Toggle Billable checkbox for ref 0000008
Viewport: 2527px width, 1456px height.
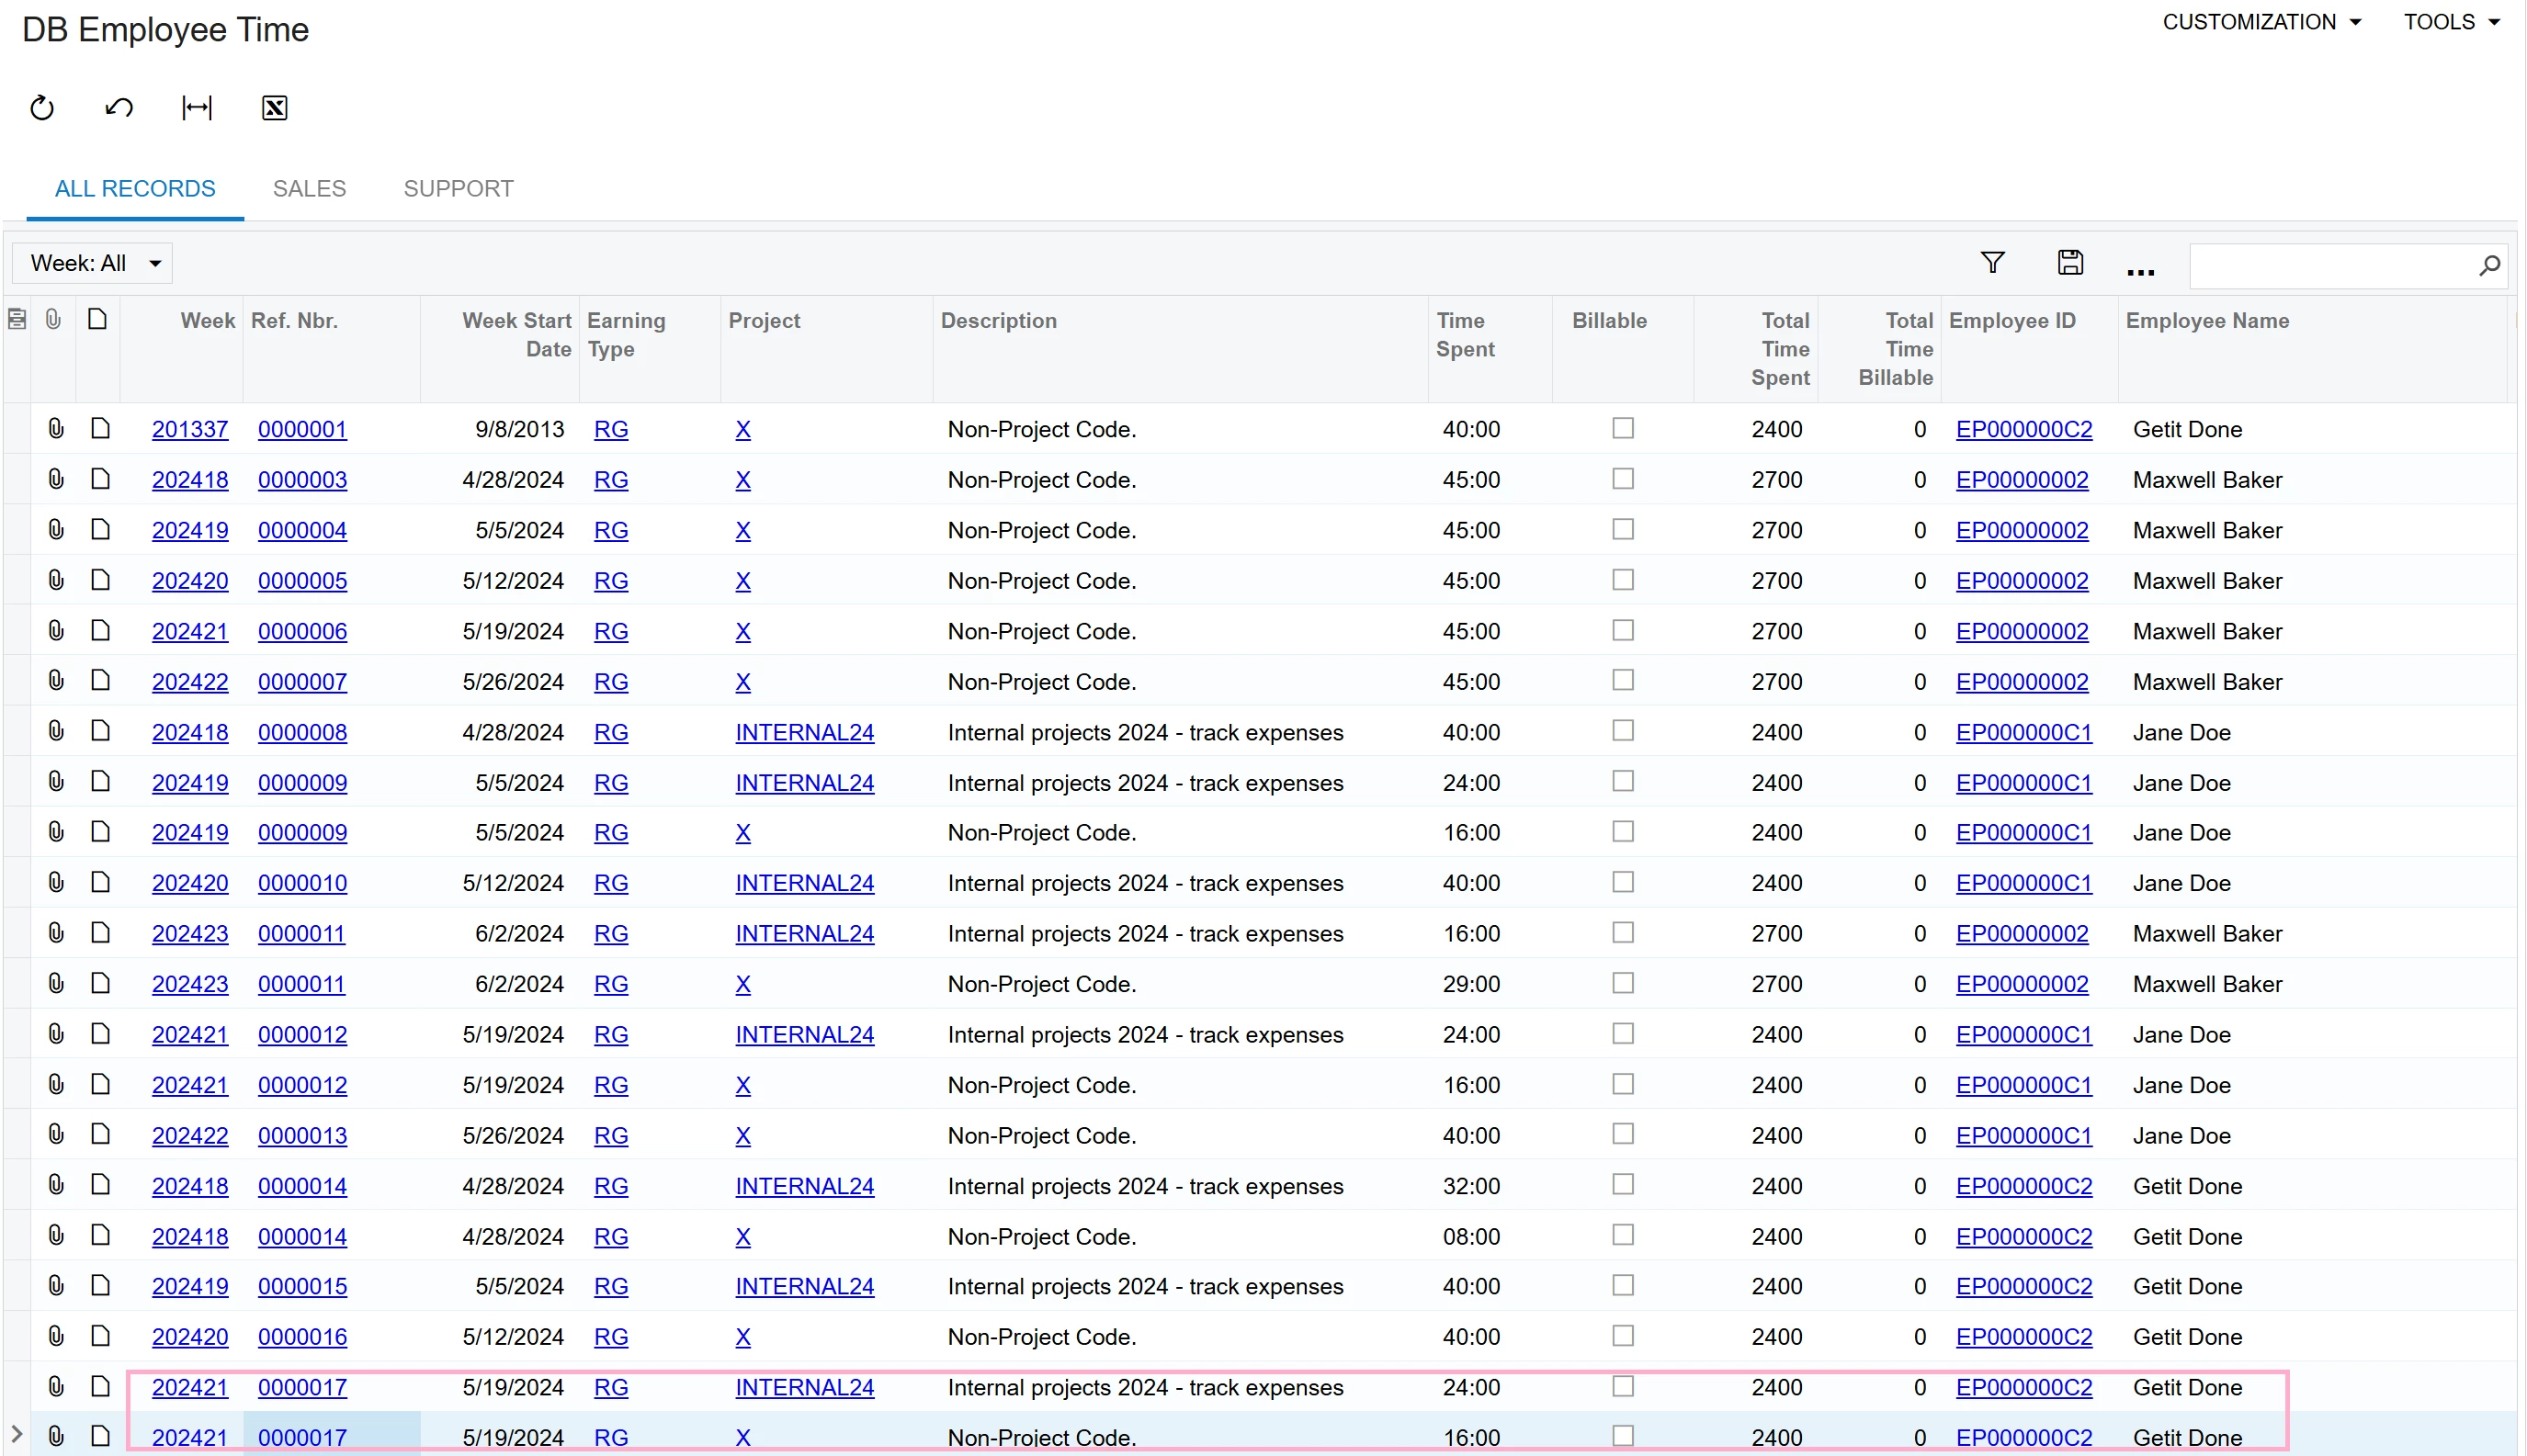[1622, 732]
